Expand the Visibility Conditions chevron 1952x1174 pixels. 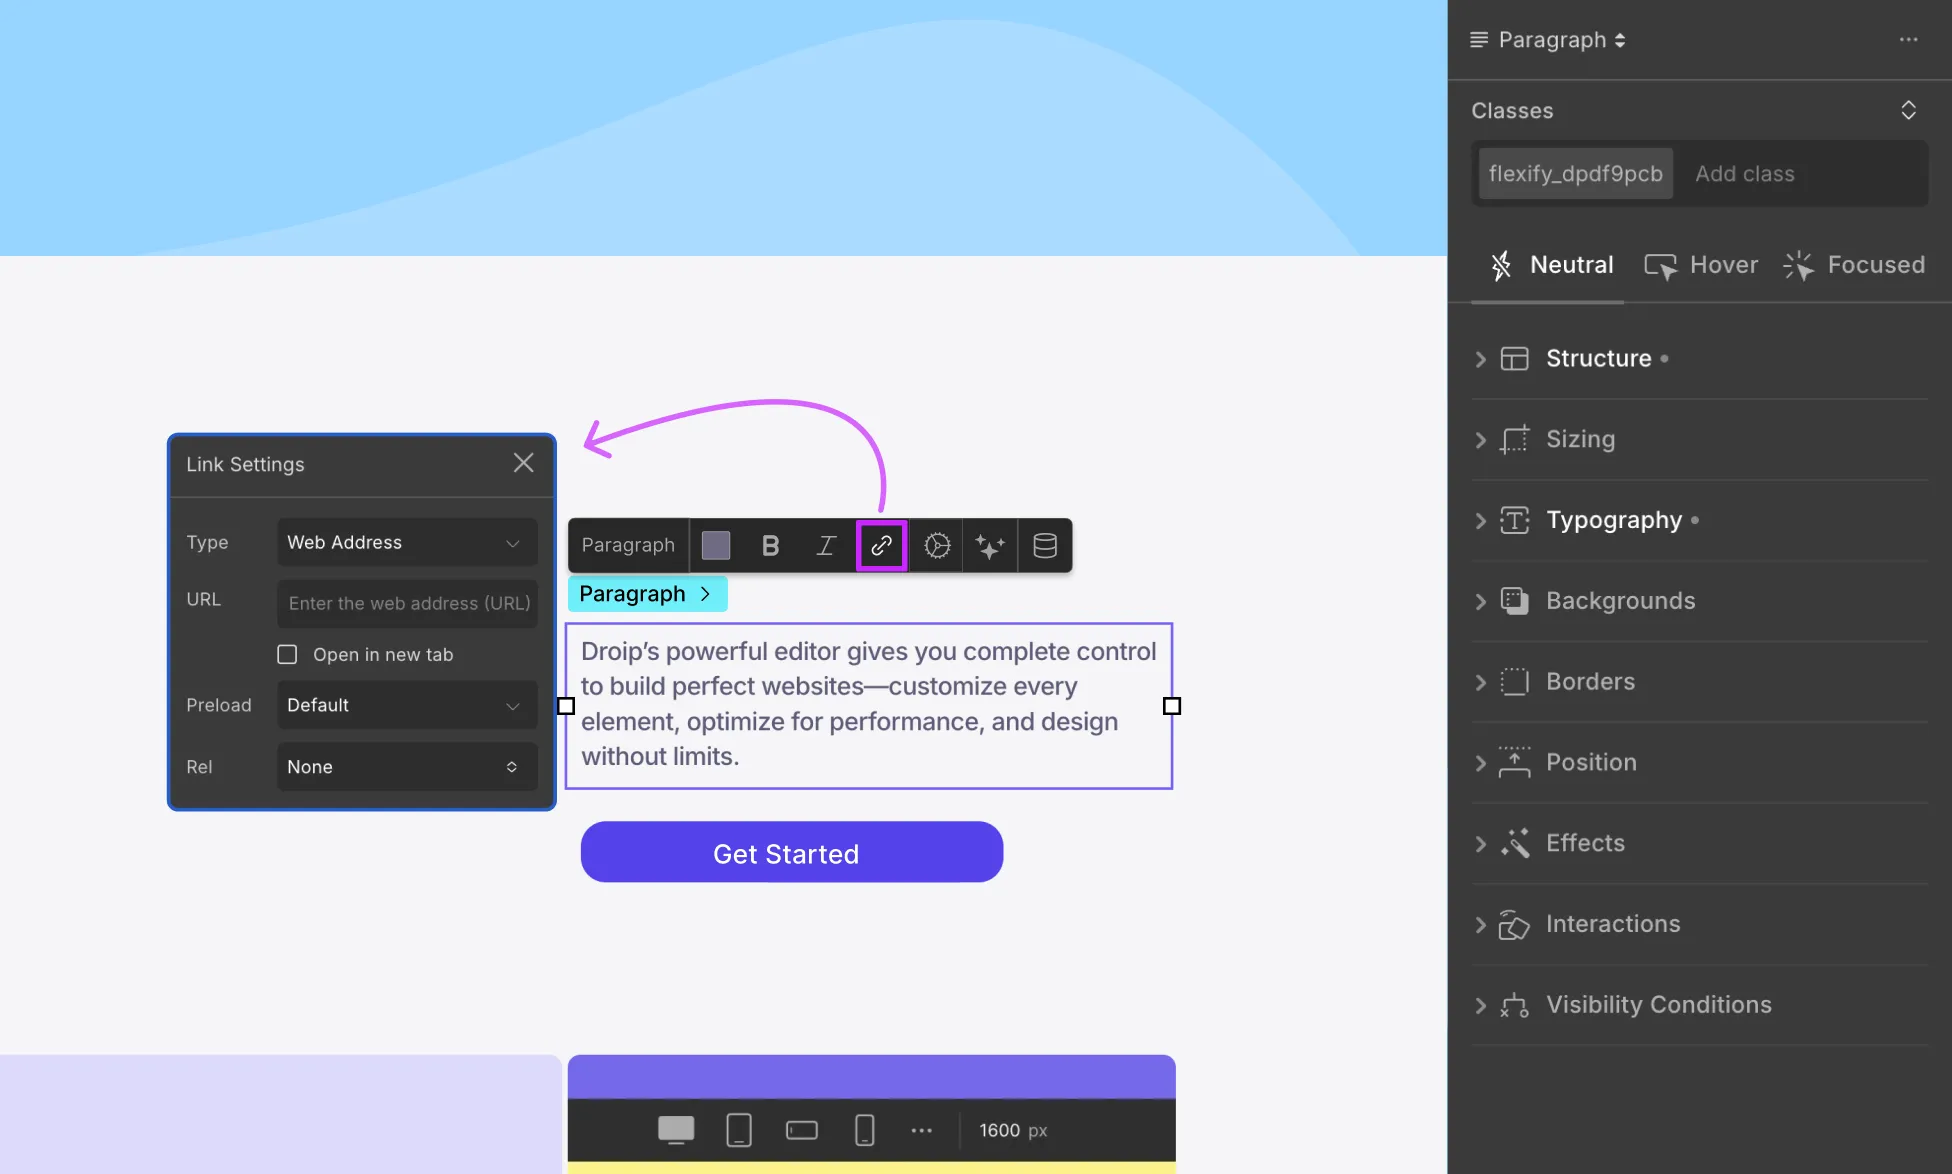(x=1481, y=1006)
